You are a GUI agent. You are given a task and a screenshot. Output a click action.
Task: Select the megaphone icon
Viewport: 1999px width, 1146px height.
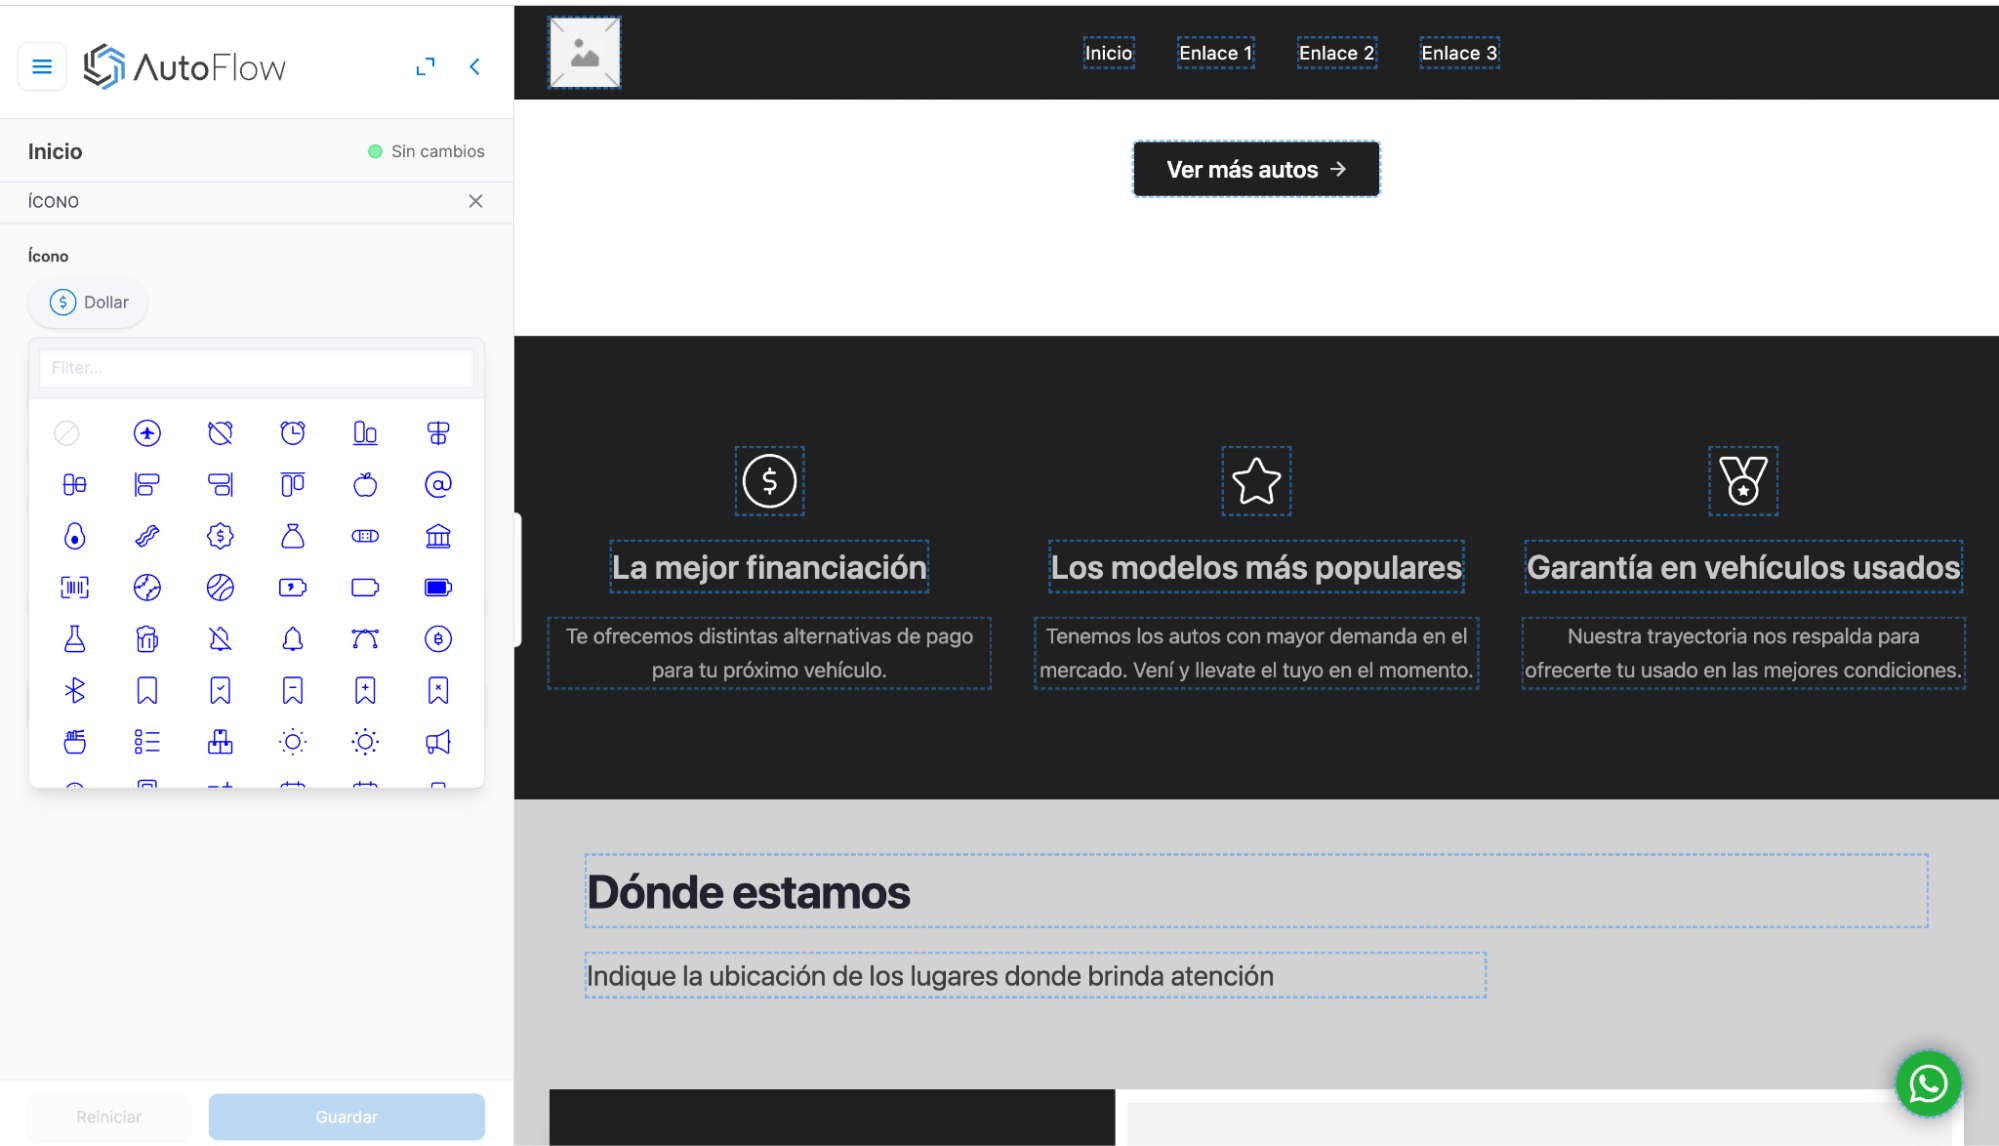pos(438,742)
